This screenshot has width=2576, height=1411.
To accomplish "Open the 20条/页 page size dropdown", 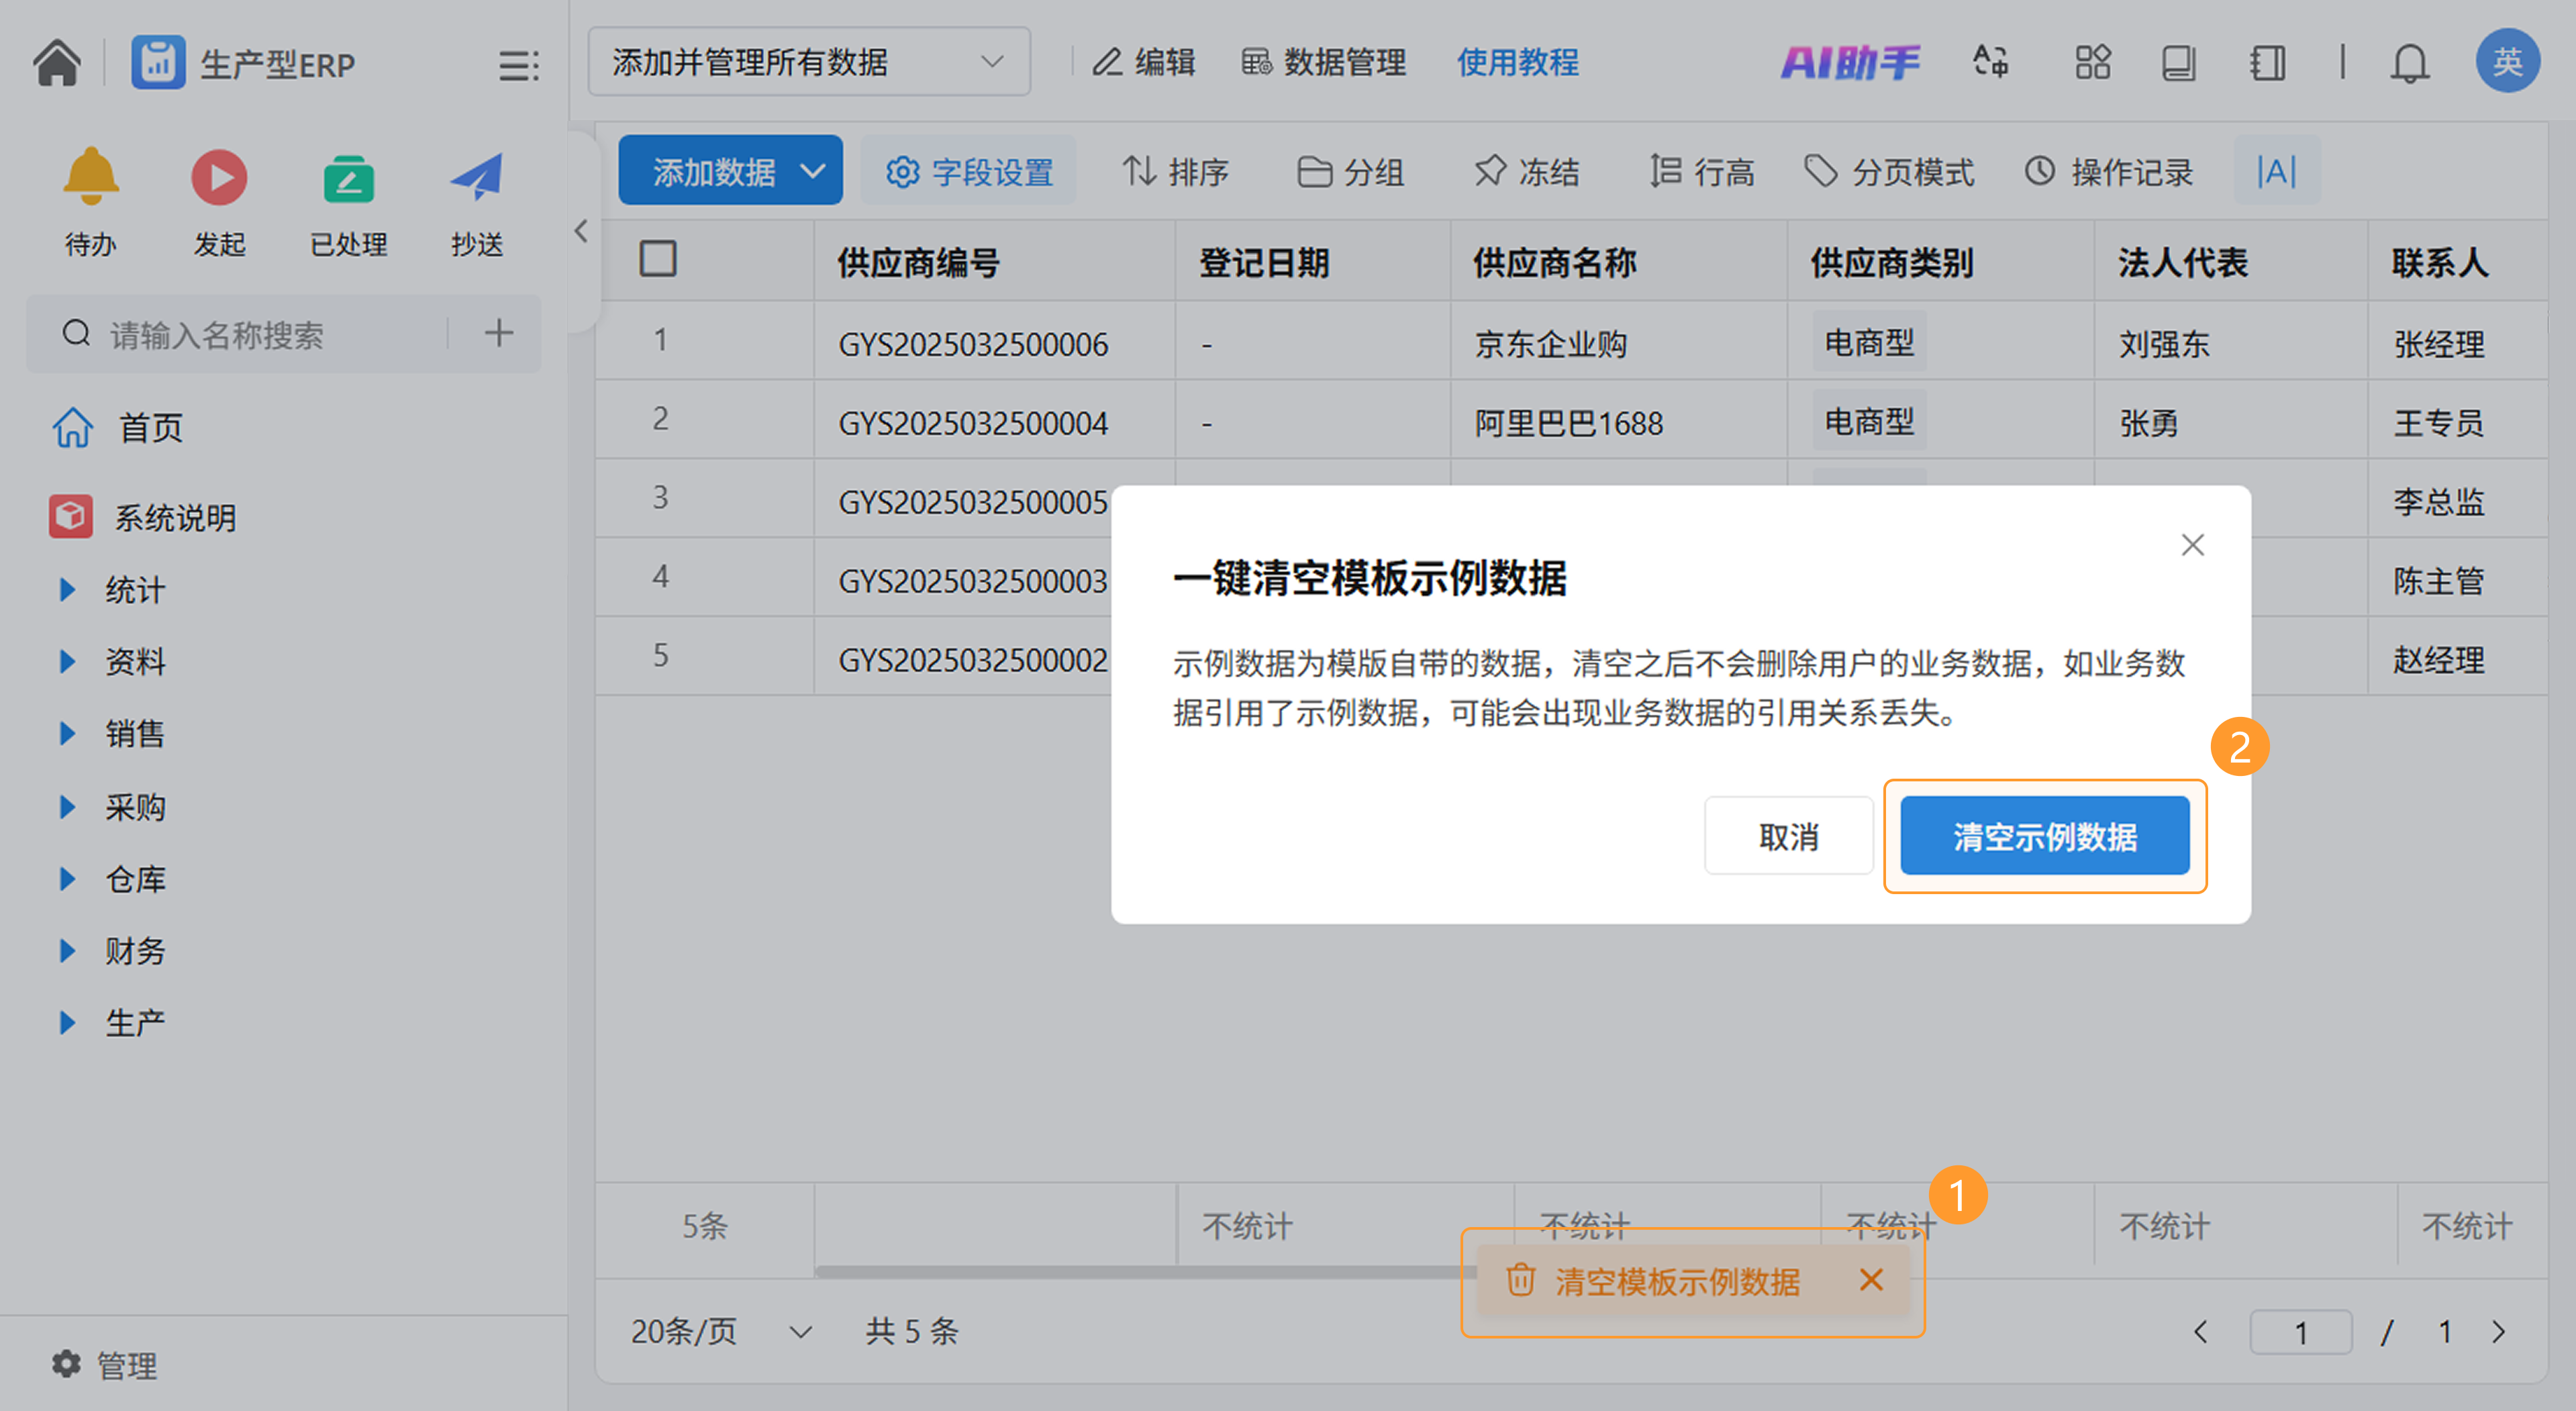I will pos(720,1331).
